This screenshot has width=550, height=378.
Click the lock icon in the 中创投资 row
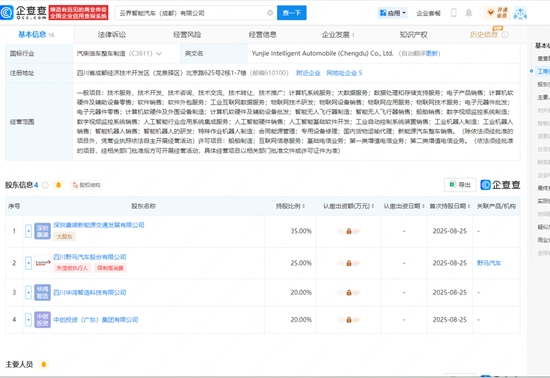[349, 320]
